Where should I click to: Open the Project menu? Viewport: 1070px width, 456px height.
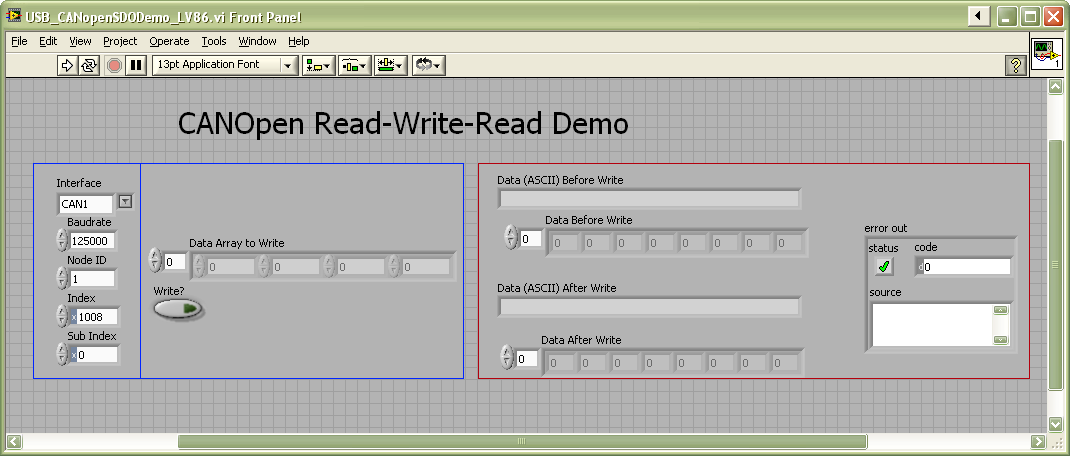pos(120,41)
